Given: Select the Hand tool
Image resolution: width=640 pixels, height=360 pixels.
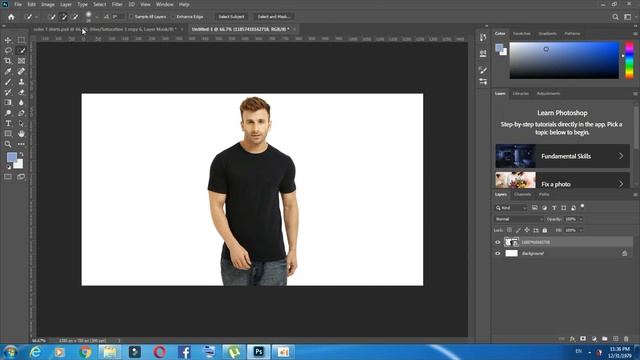Looking at the screenshot, I should pos(21,134).
